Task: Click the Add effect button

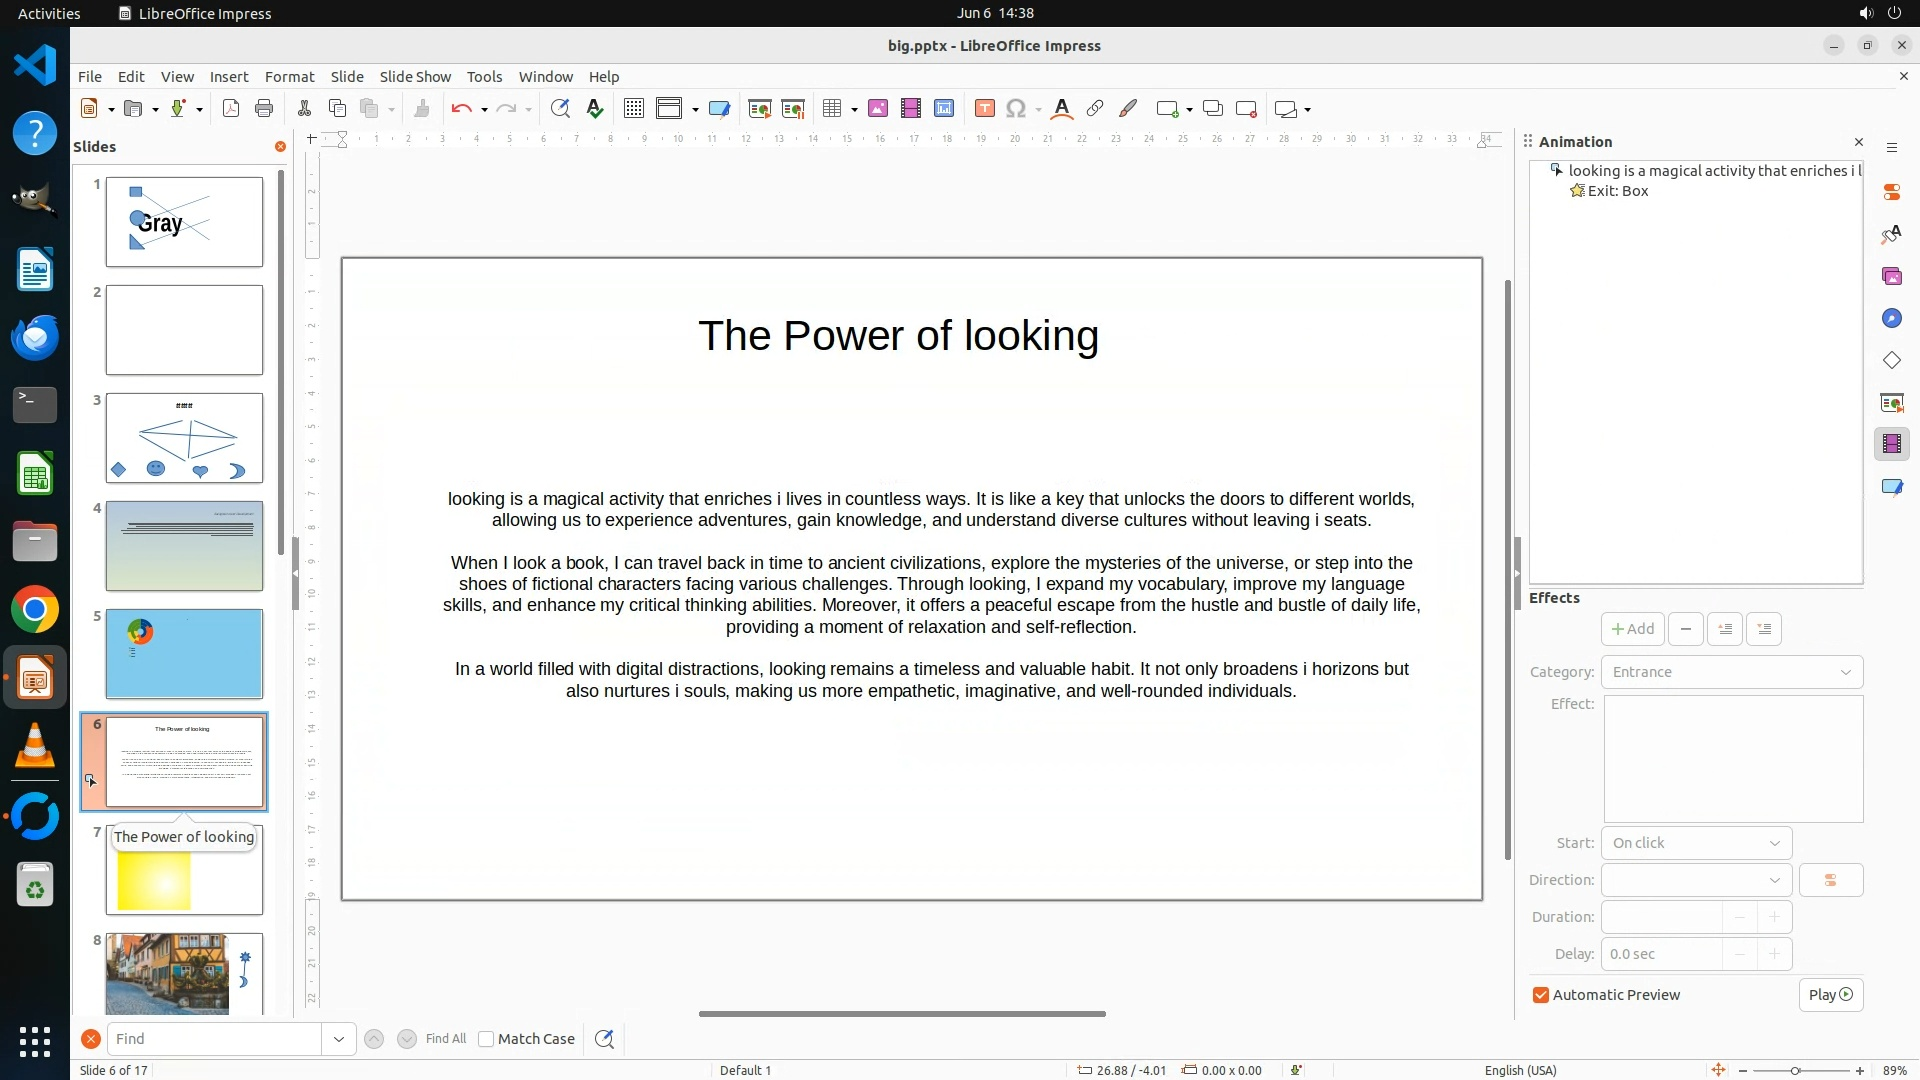Action: (1632, 629)
